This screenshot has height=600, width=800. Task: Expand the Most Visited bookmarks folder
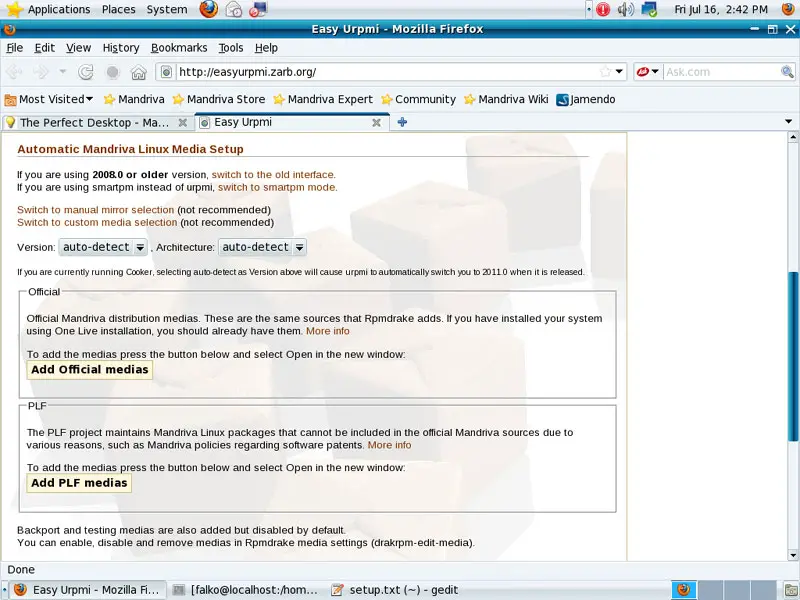[x=49, y=99]
